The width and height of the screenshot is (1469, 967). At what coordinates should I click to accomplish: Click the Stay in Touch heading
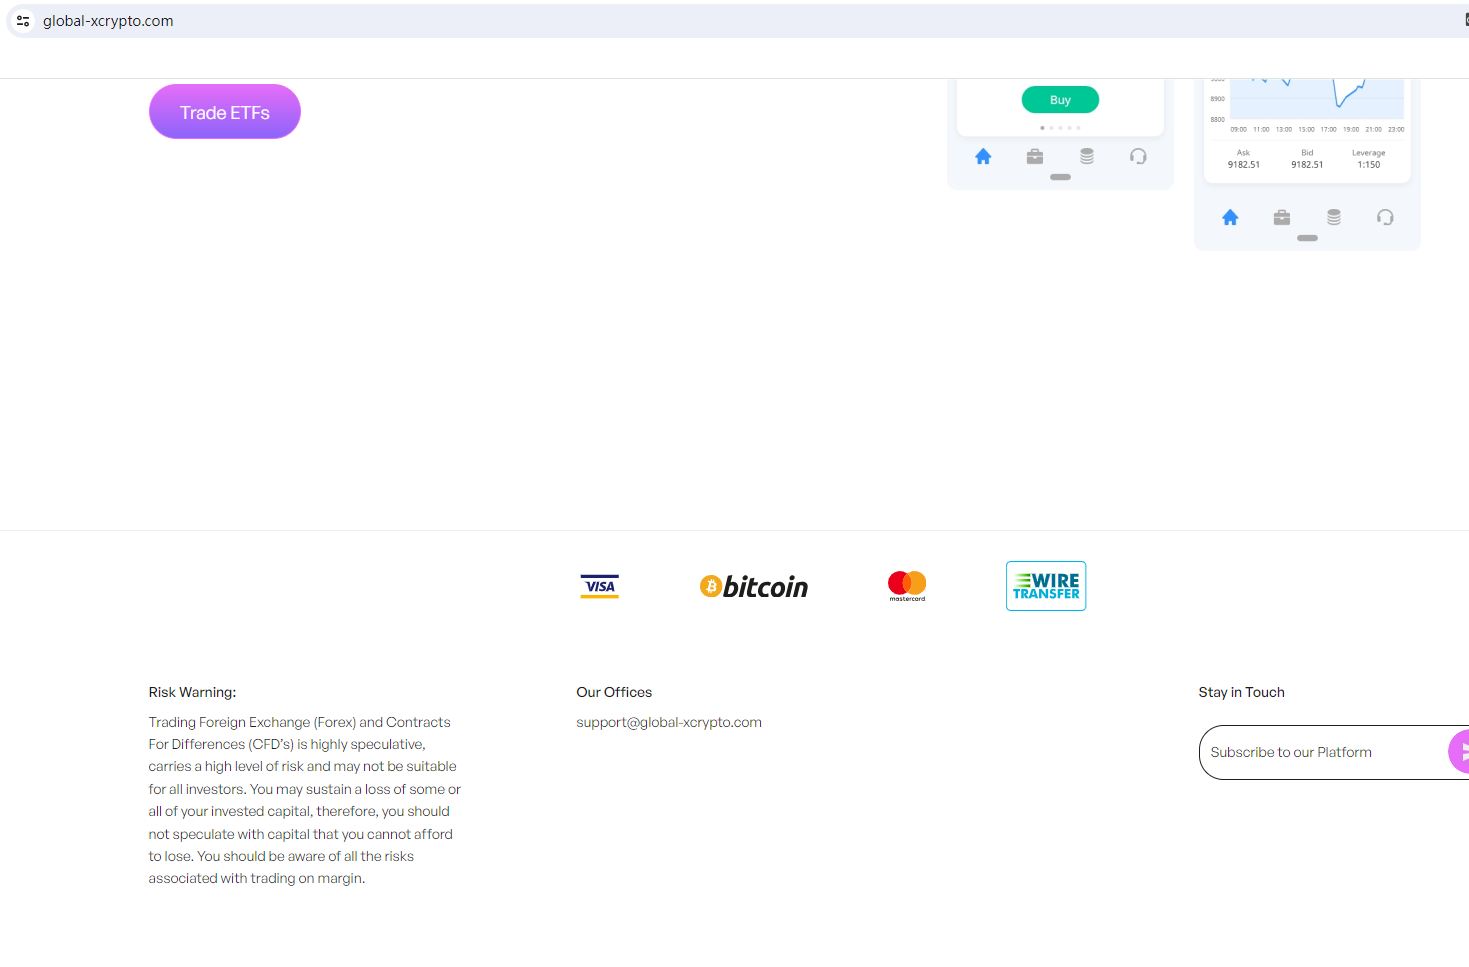click(1241, 692)
